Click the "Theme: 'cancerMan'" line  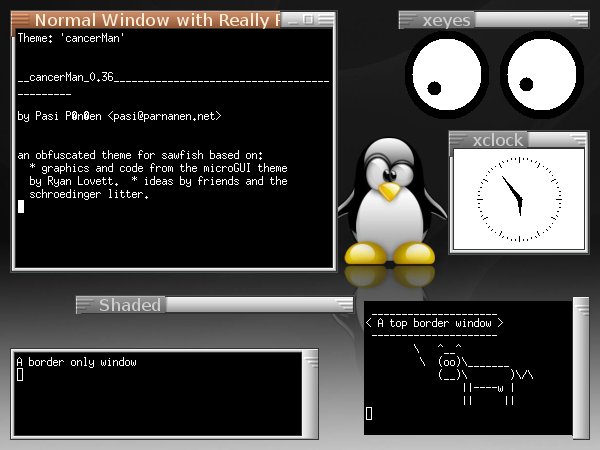point(71,38)
